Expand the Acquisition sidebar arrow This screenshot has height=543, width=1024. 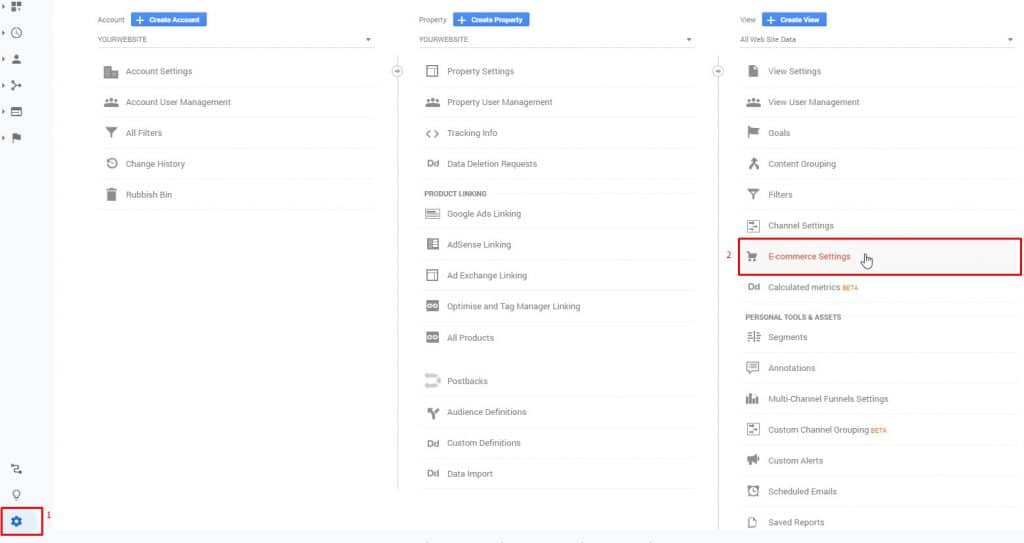[3, 85]
